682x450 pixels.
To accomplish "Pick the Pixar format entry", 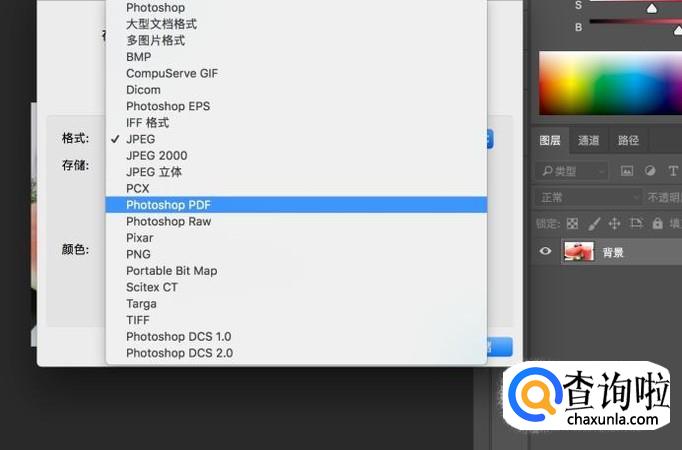I will click(x=296, y=238).
